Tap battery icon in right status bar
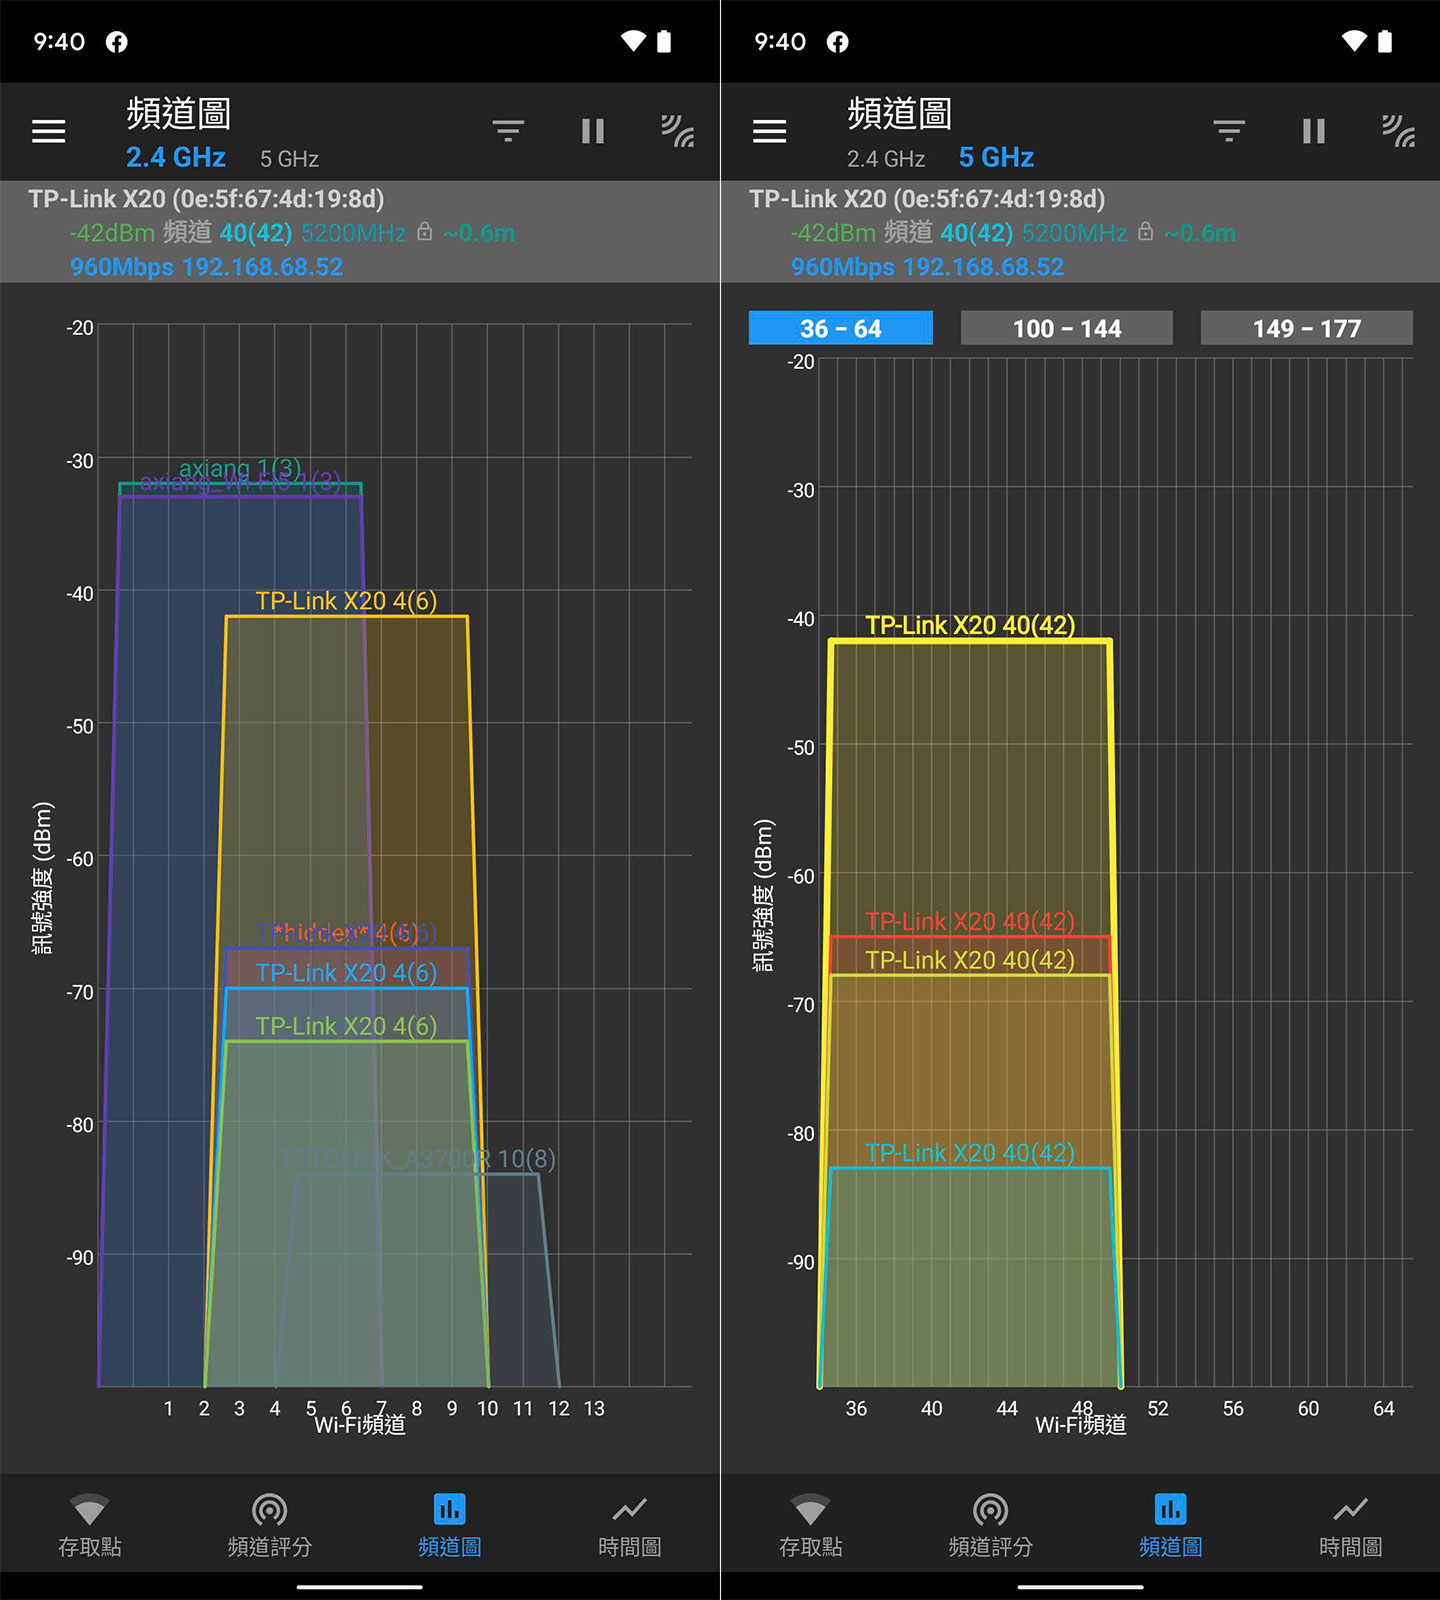The width and height of the screenshot is (1440, 1600). point(1385,41)
